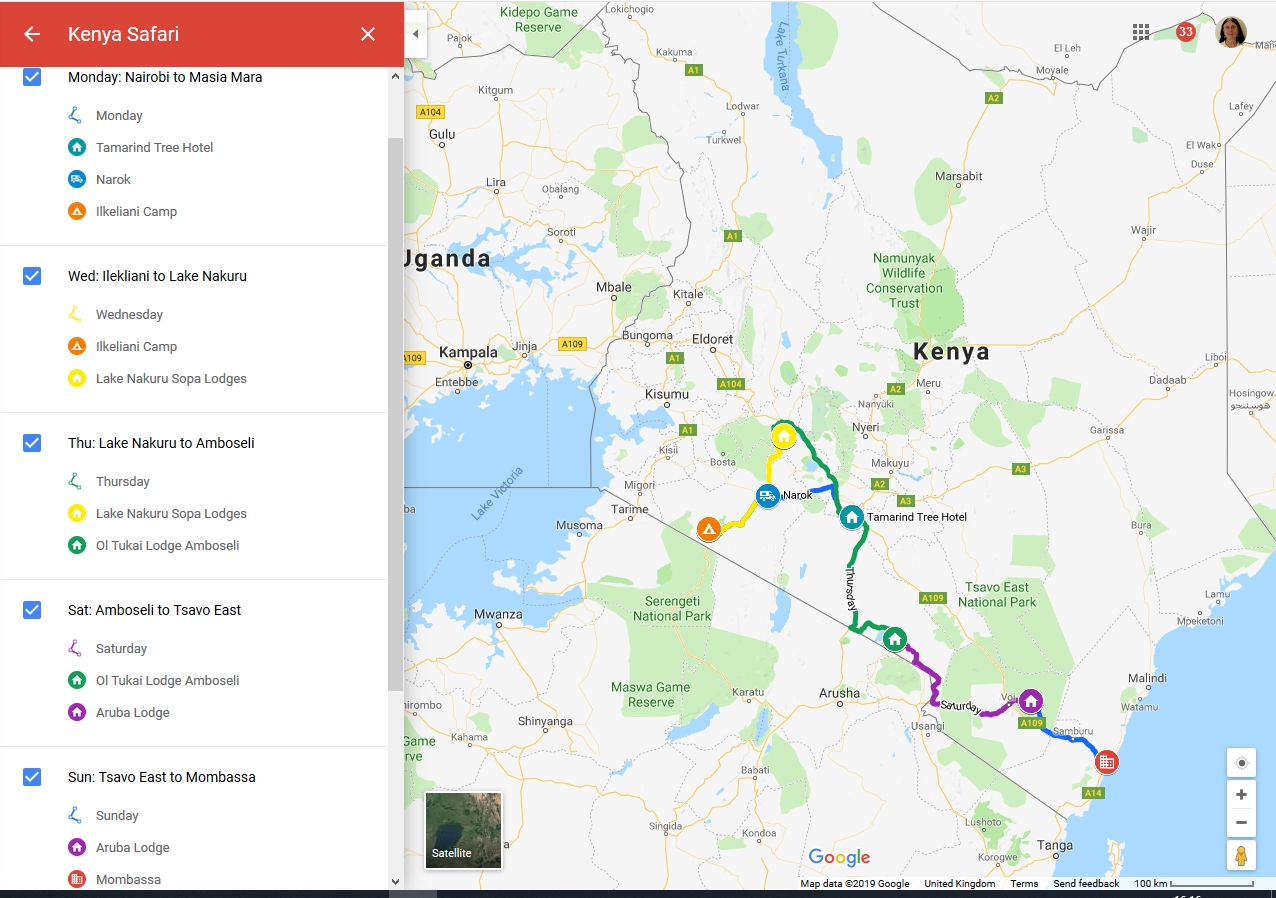Click the United Kingdom link in the footer
The image size is (1276, 898).
click(959, 884)
